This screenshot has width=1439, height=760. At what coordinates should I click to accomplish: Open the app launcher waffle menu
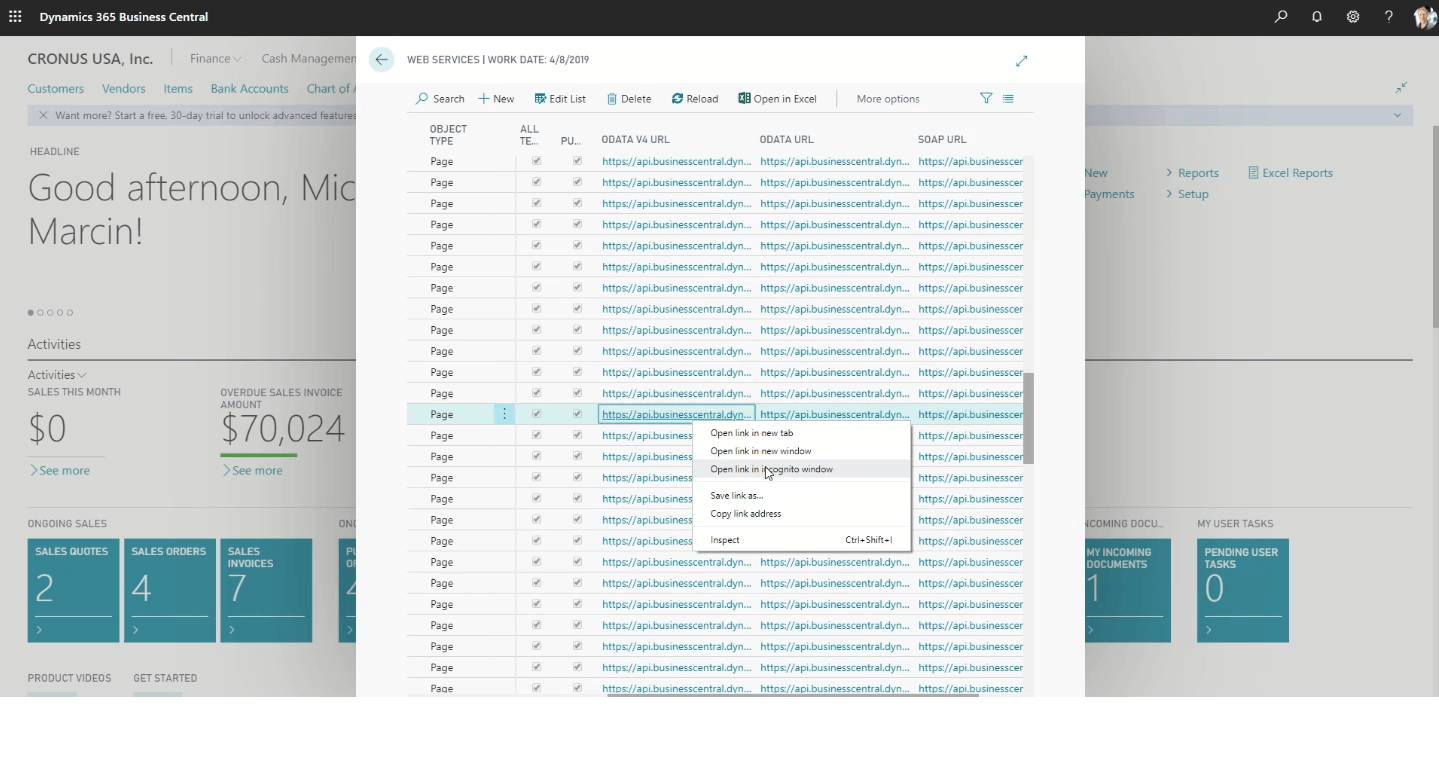pyautogui.click(x=15, y=17)
